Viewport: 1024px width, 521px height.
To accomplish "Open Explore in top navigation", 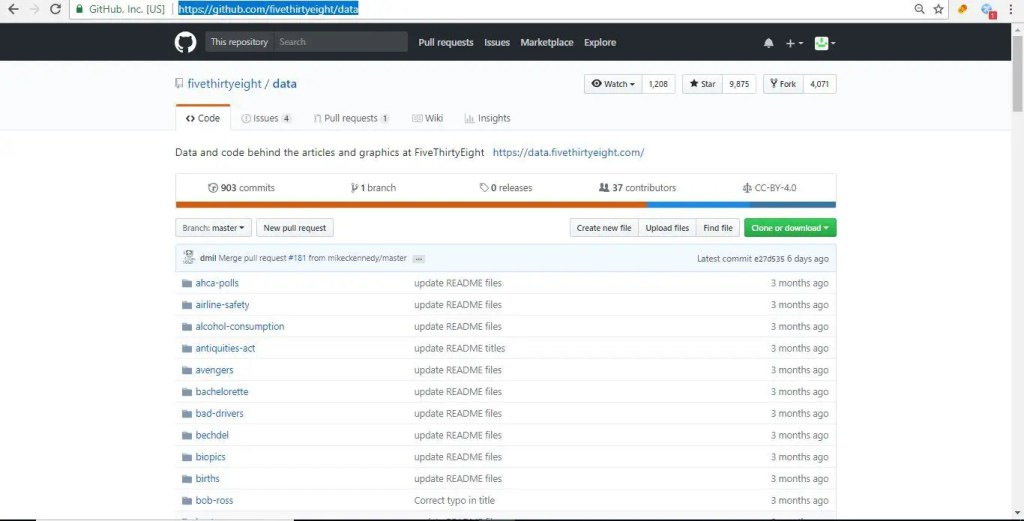I will coord(600,42).
